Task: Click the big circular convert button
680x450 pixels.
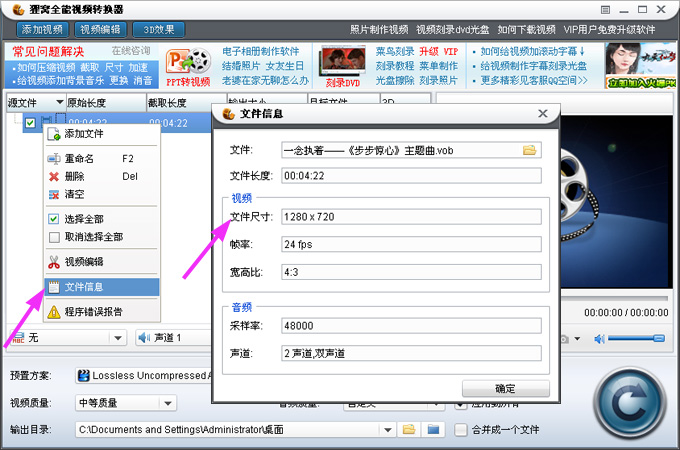Action: (630, 404)
